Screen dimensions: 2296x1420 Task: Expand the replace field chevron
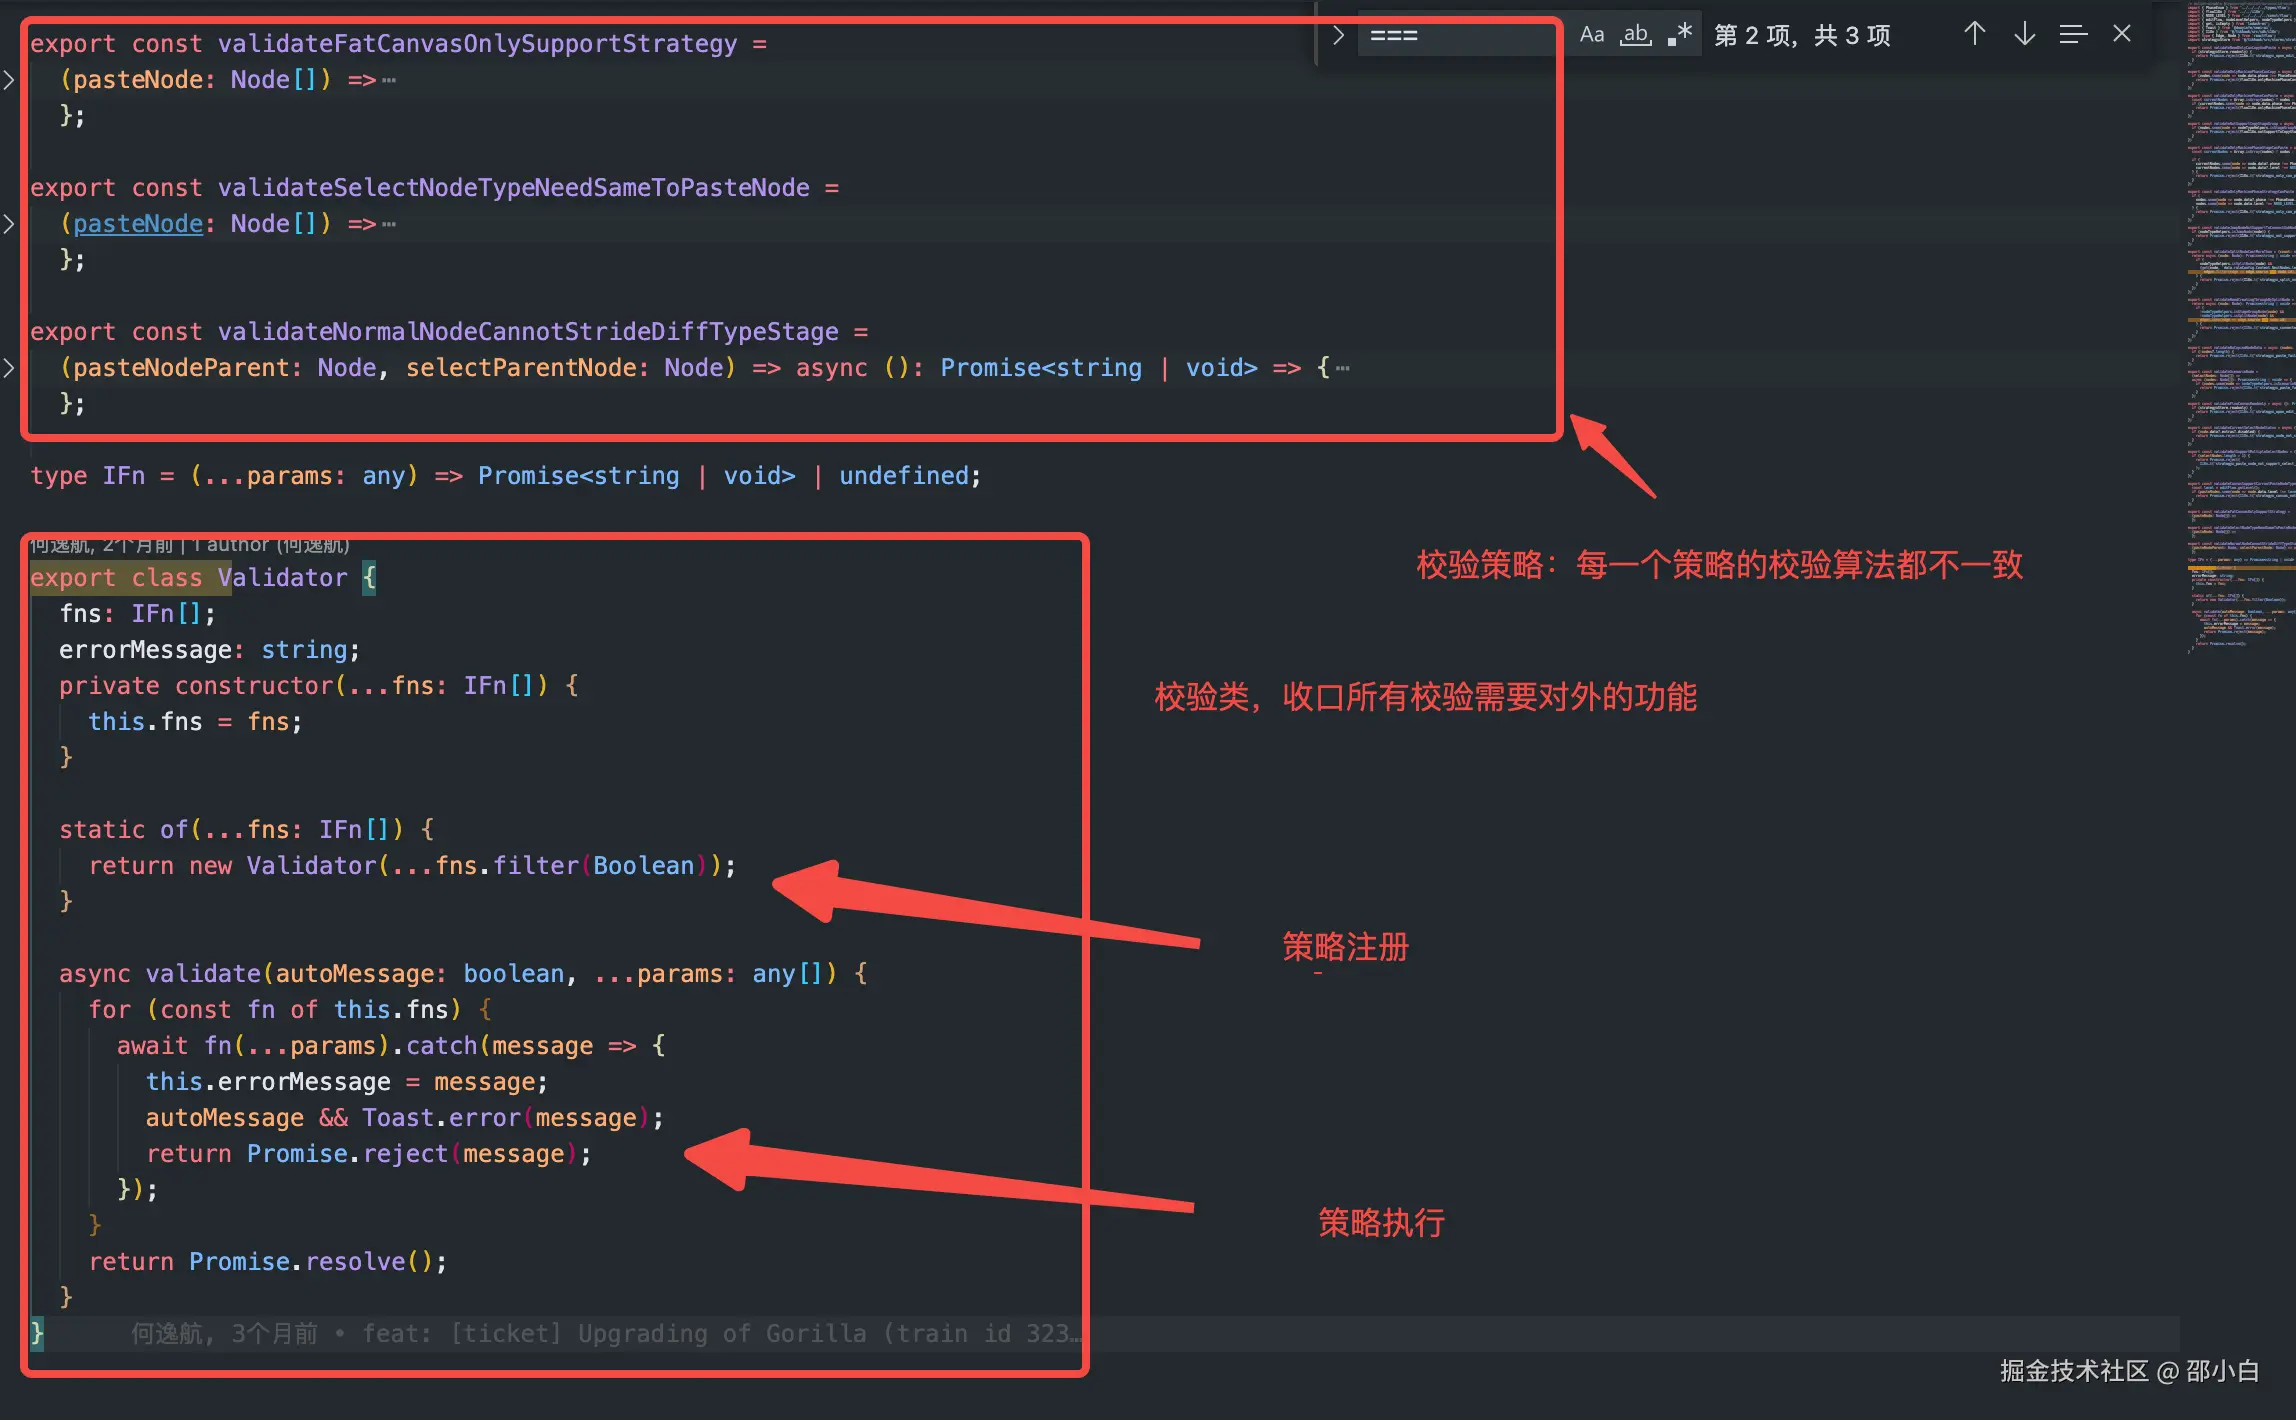pos(1338,35)
